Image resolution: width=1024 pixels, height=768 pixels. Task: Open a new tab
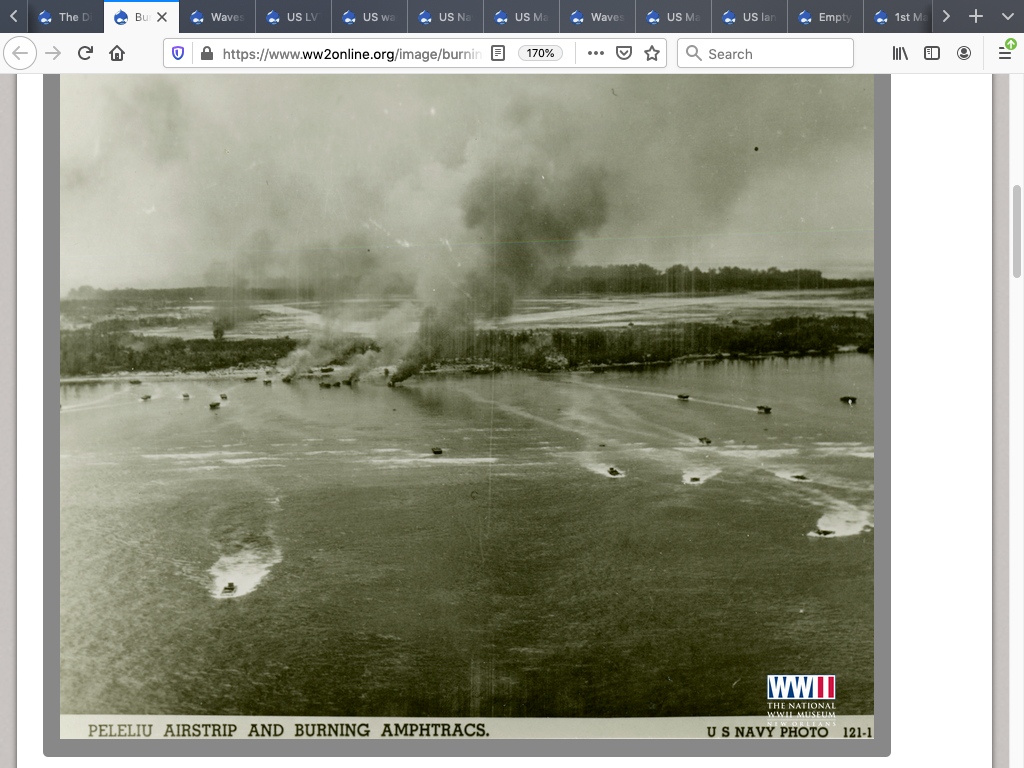tap(976, 17)
